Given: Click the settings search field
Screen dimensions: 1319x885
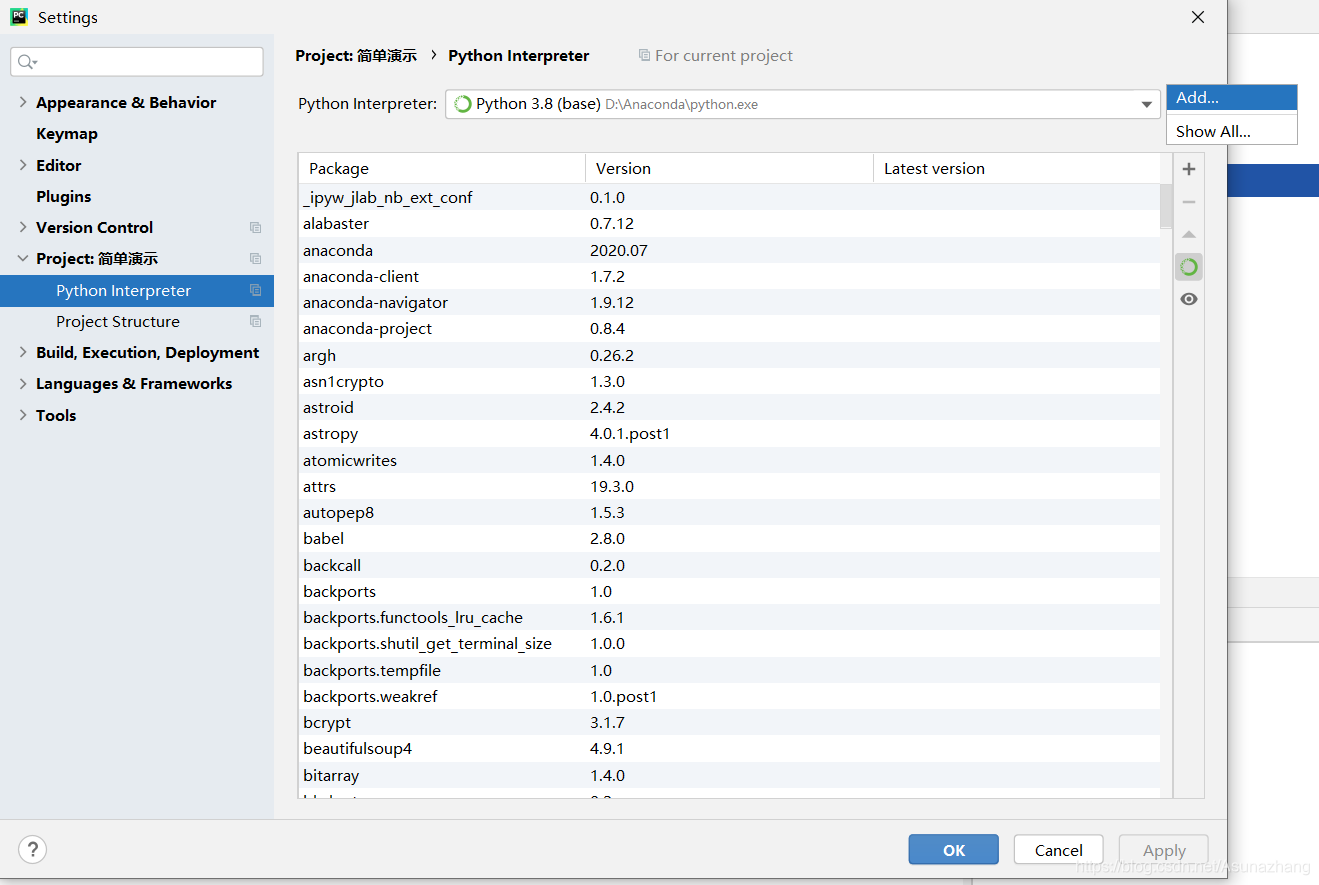Looking at the screenshot, I should [x=137, y=62].
